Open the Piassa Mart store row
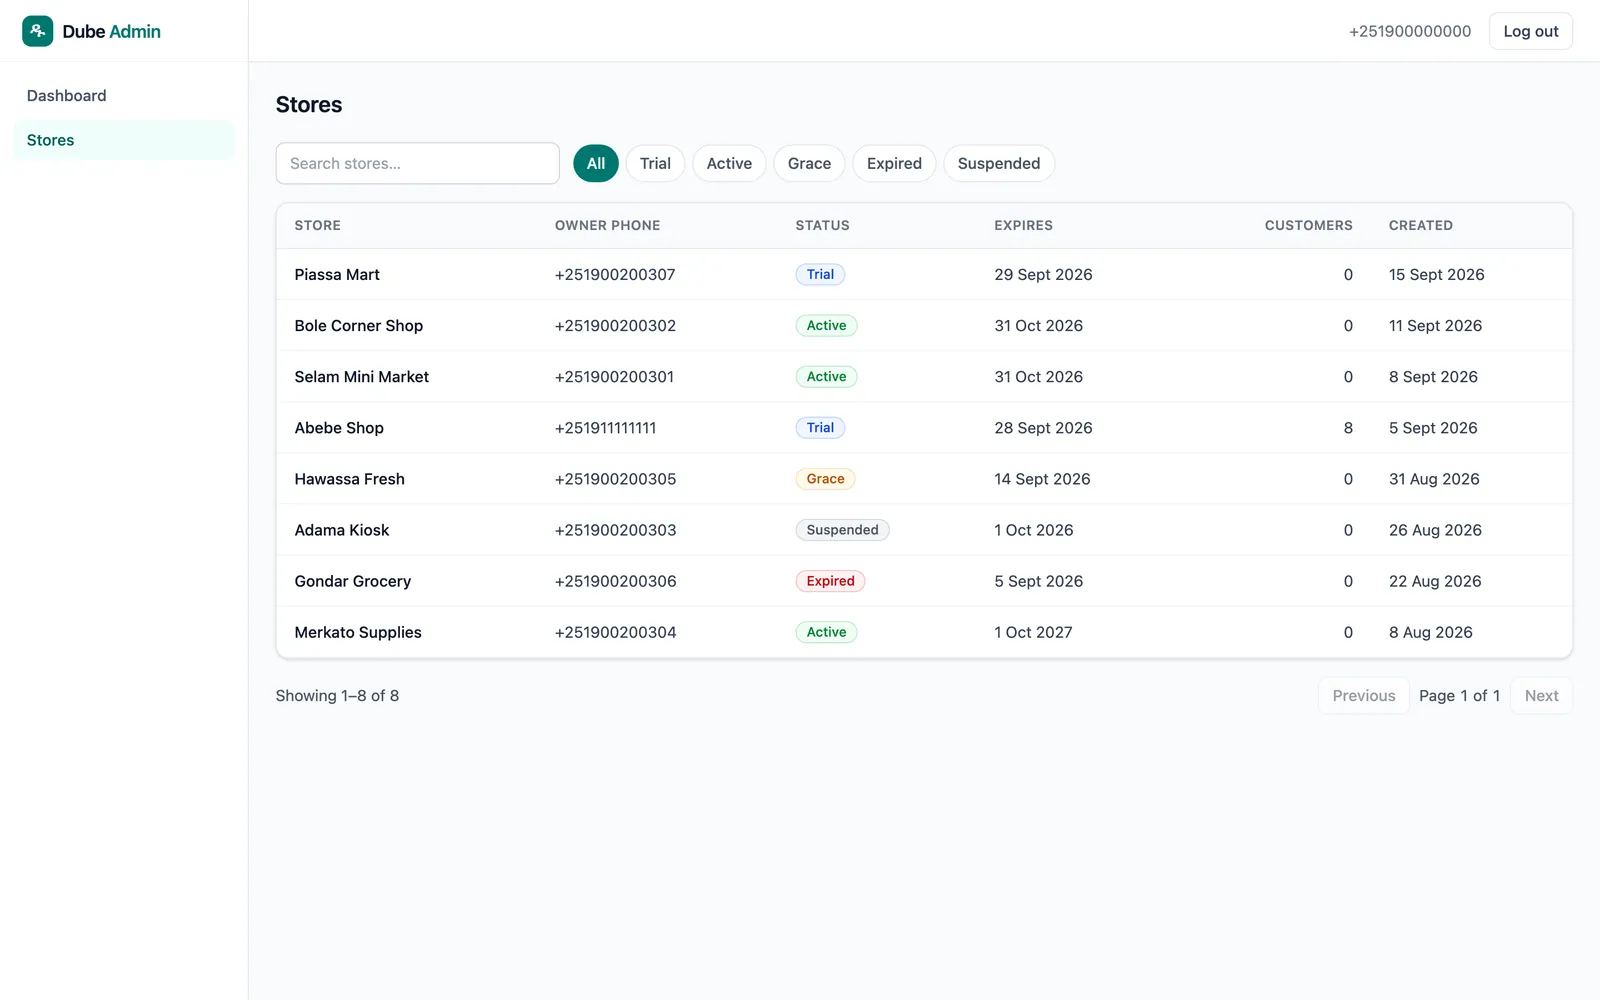The image size is (1600, 1000). [x=924, y=274]
